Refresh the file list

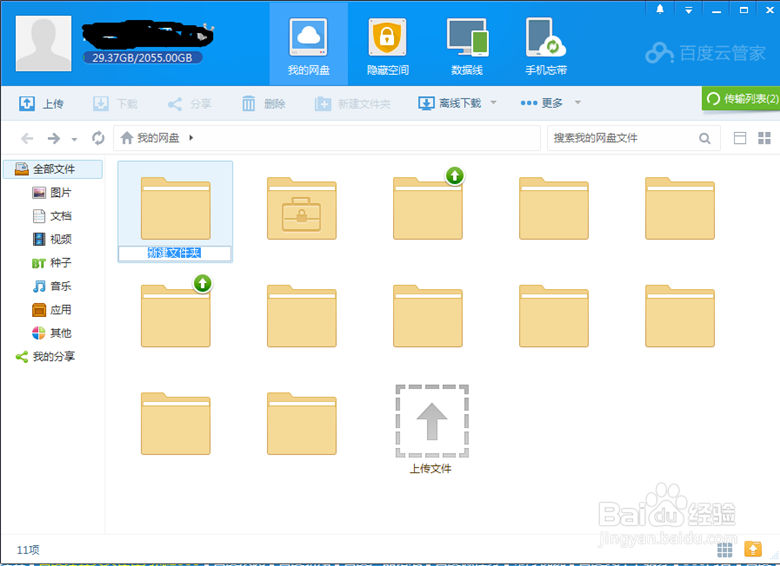tap(98, 138)
